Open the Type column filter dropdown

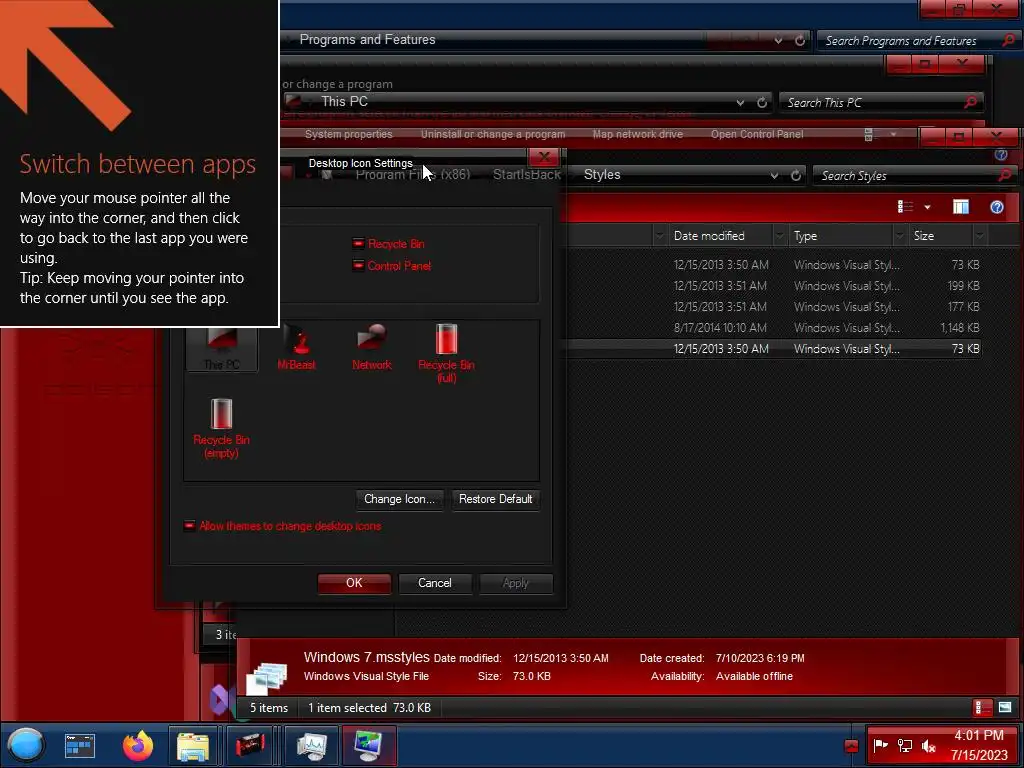click(899, 236)
